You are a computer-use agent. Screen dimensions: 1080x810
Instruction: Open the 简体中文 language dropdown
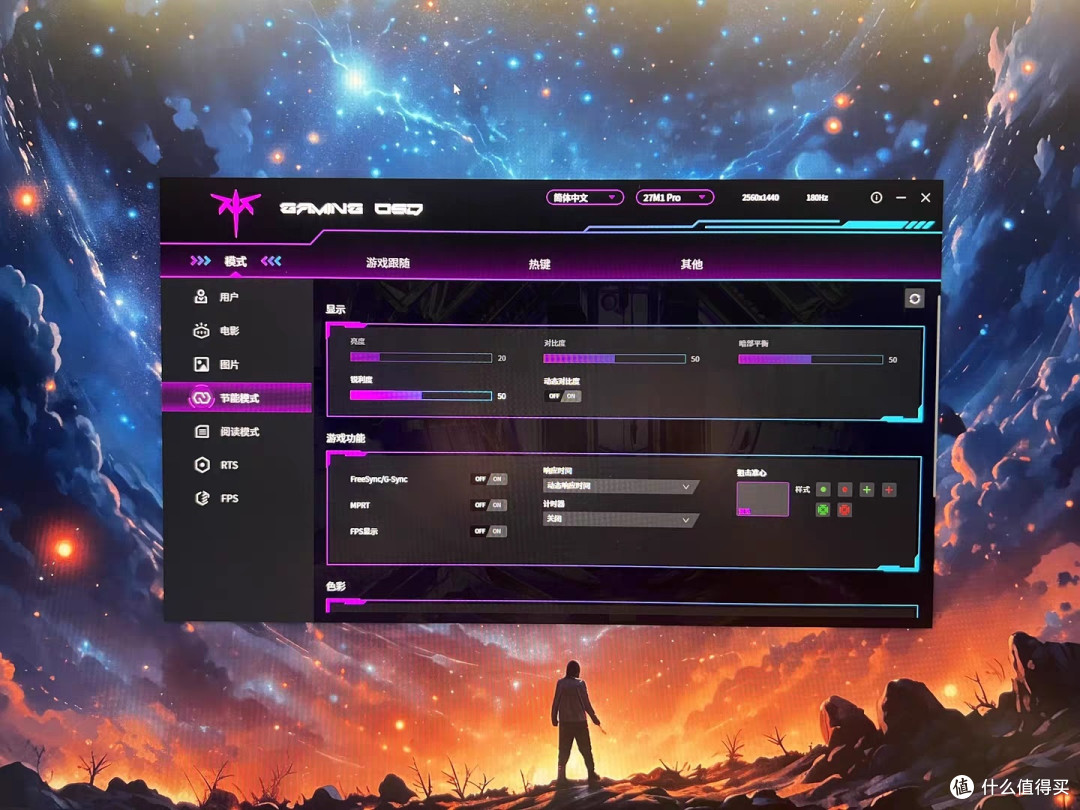click(x=585, y=198)
